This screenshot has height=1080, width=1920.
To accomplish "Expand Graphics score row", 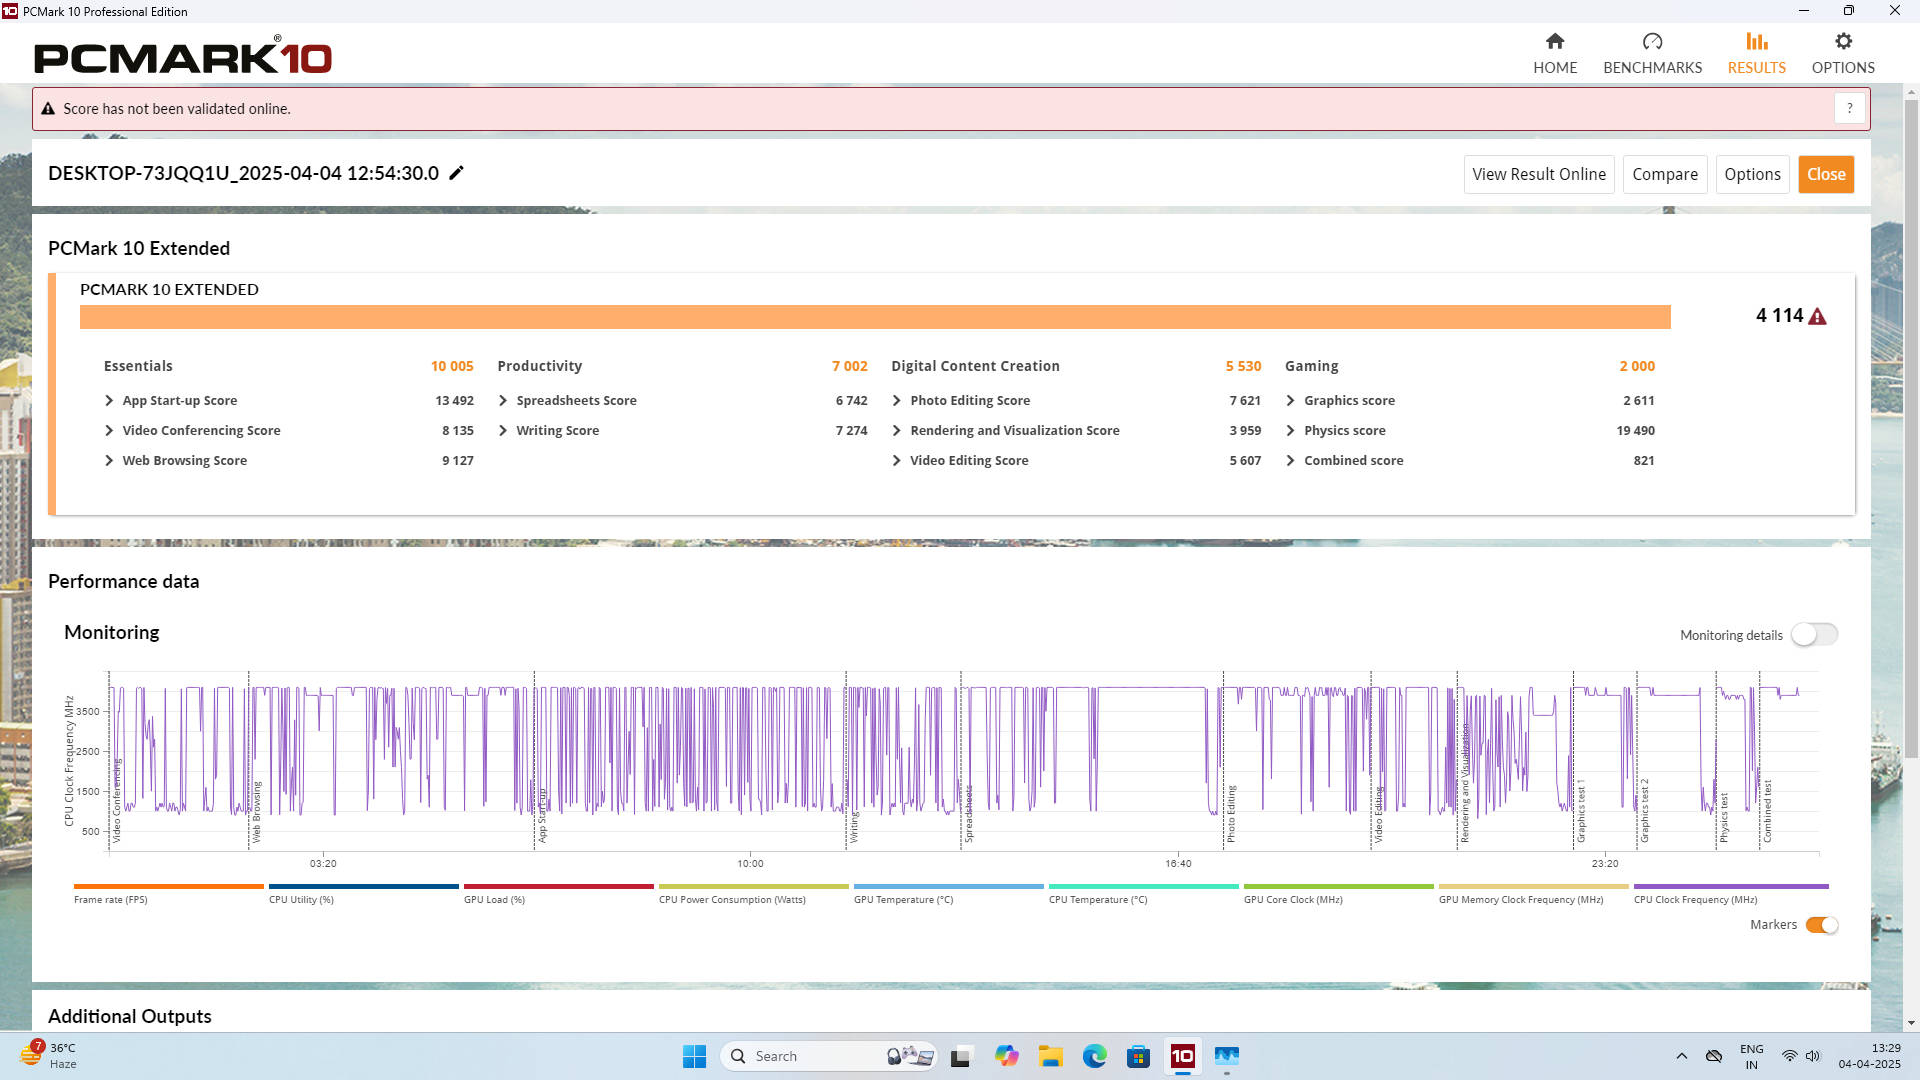I will [1291, 400].
